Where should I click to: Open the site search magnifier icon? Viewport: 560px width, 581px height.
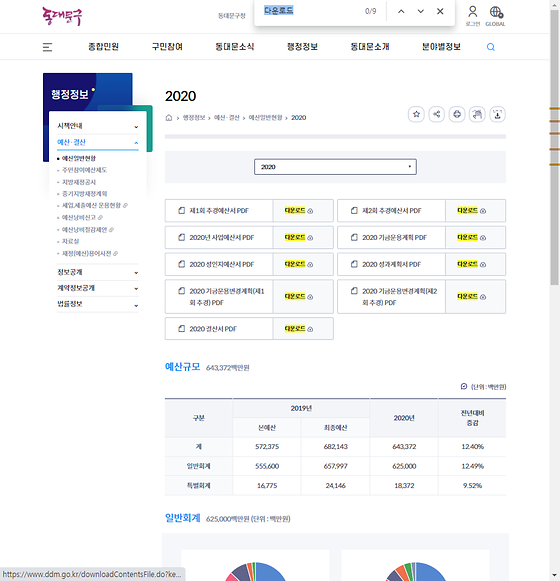(x=491, y=47)
